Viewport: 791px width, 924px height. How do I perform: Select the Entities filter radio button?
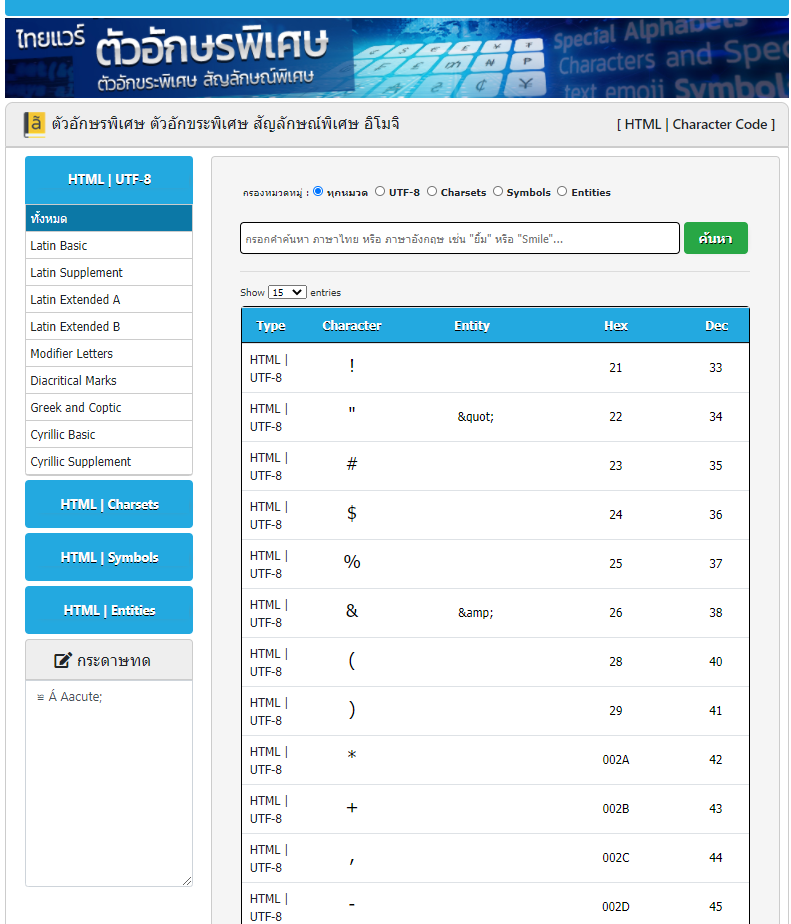coord(562,192)
